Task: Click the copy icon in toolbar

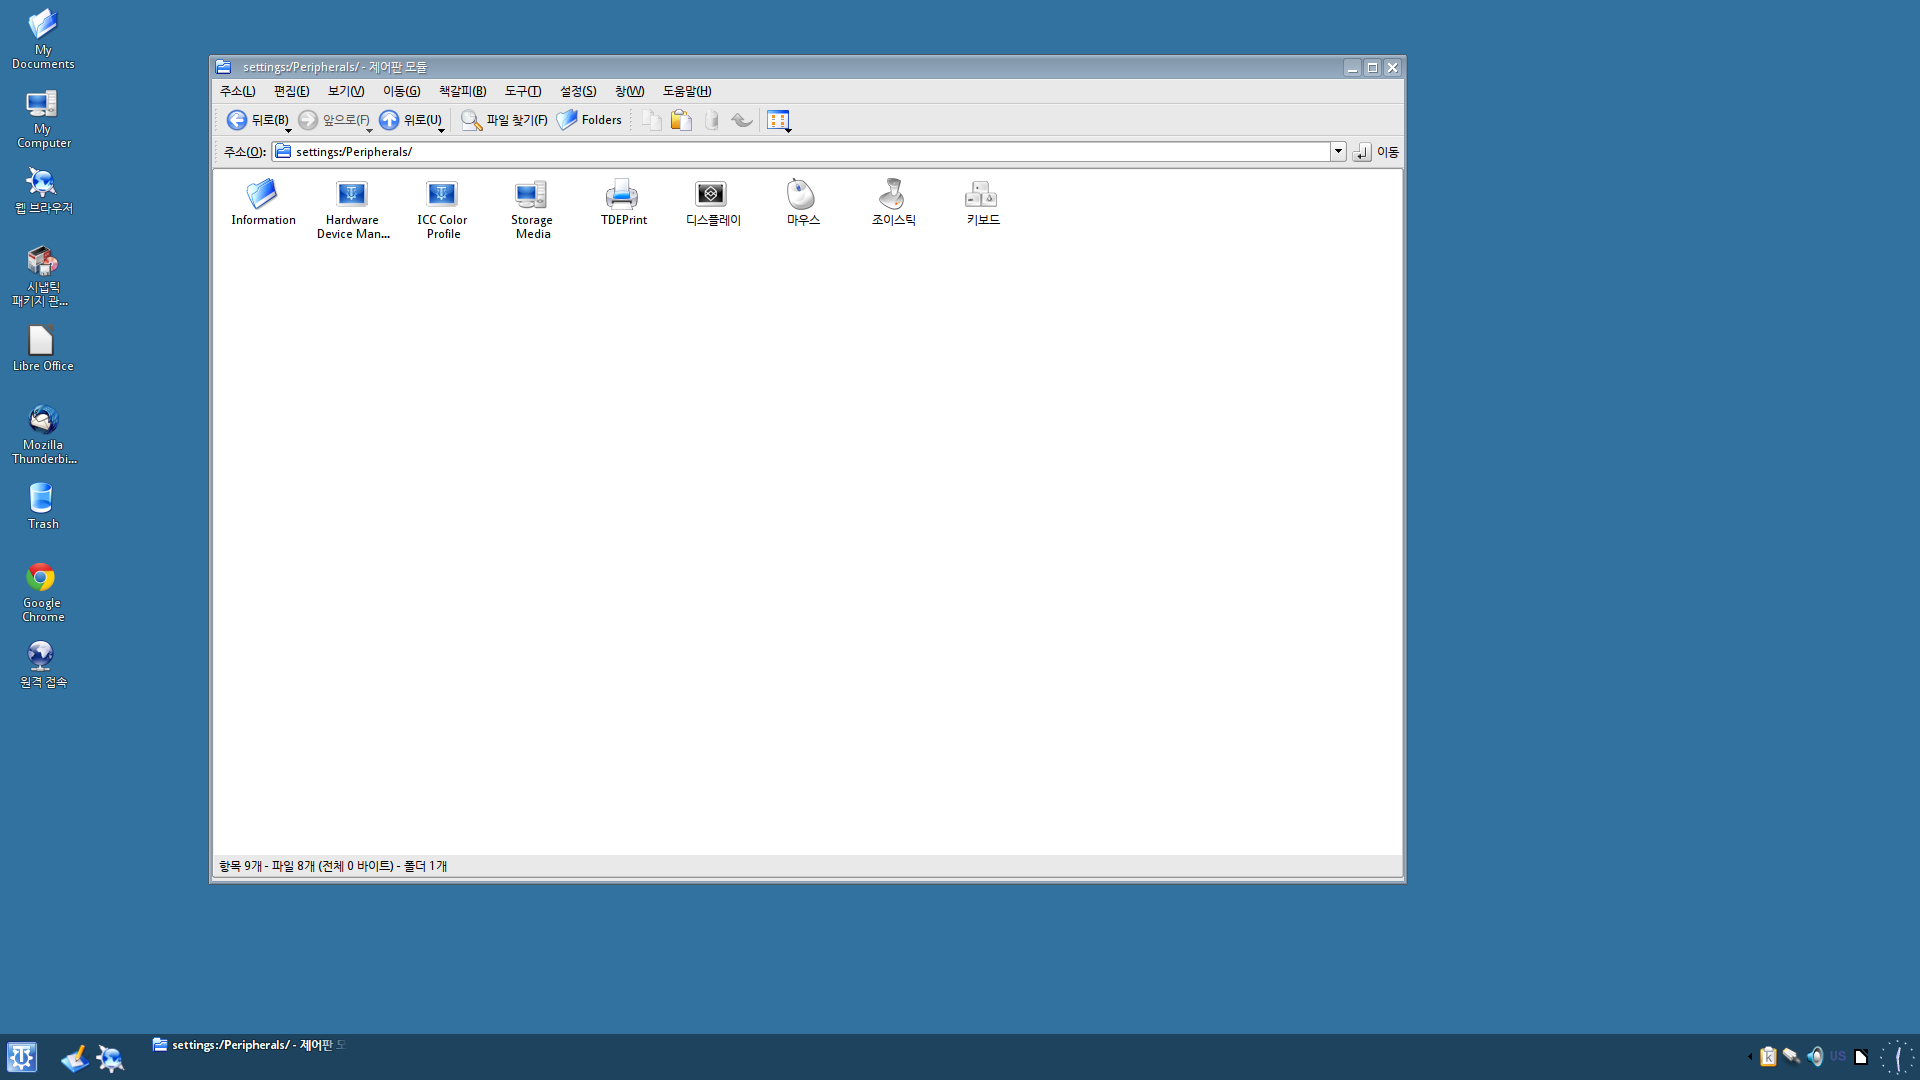Action: pyautogui.click(x=651, y=120)
